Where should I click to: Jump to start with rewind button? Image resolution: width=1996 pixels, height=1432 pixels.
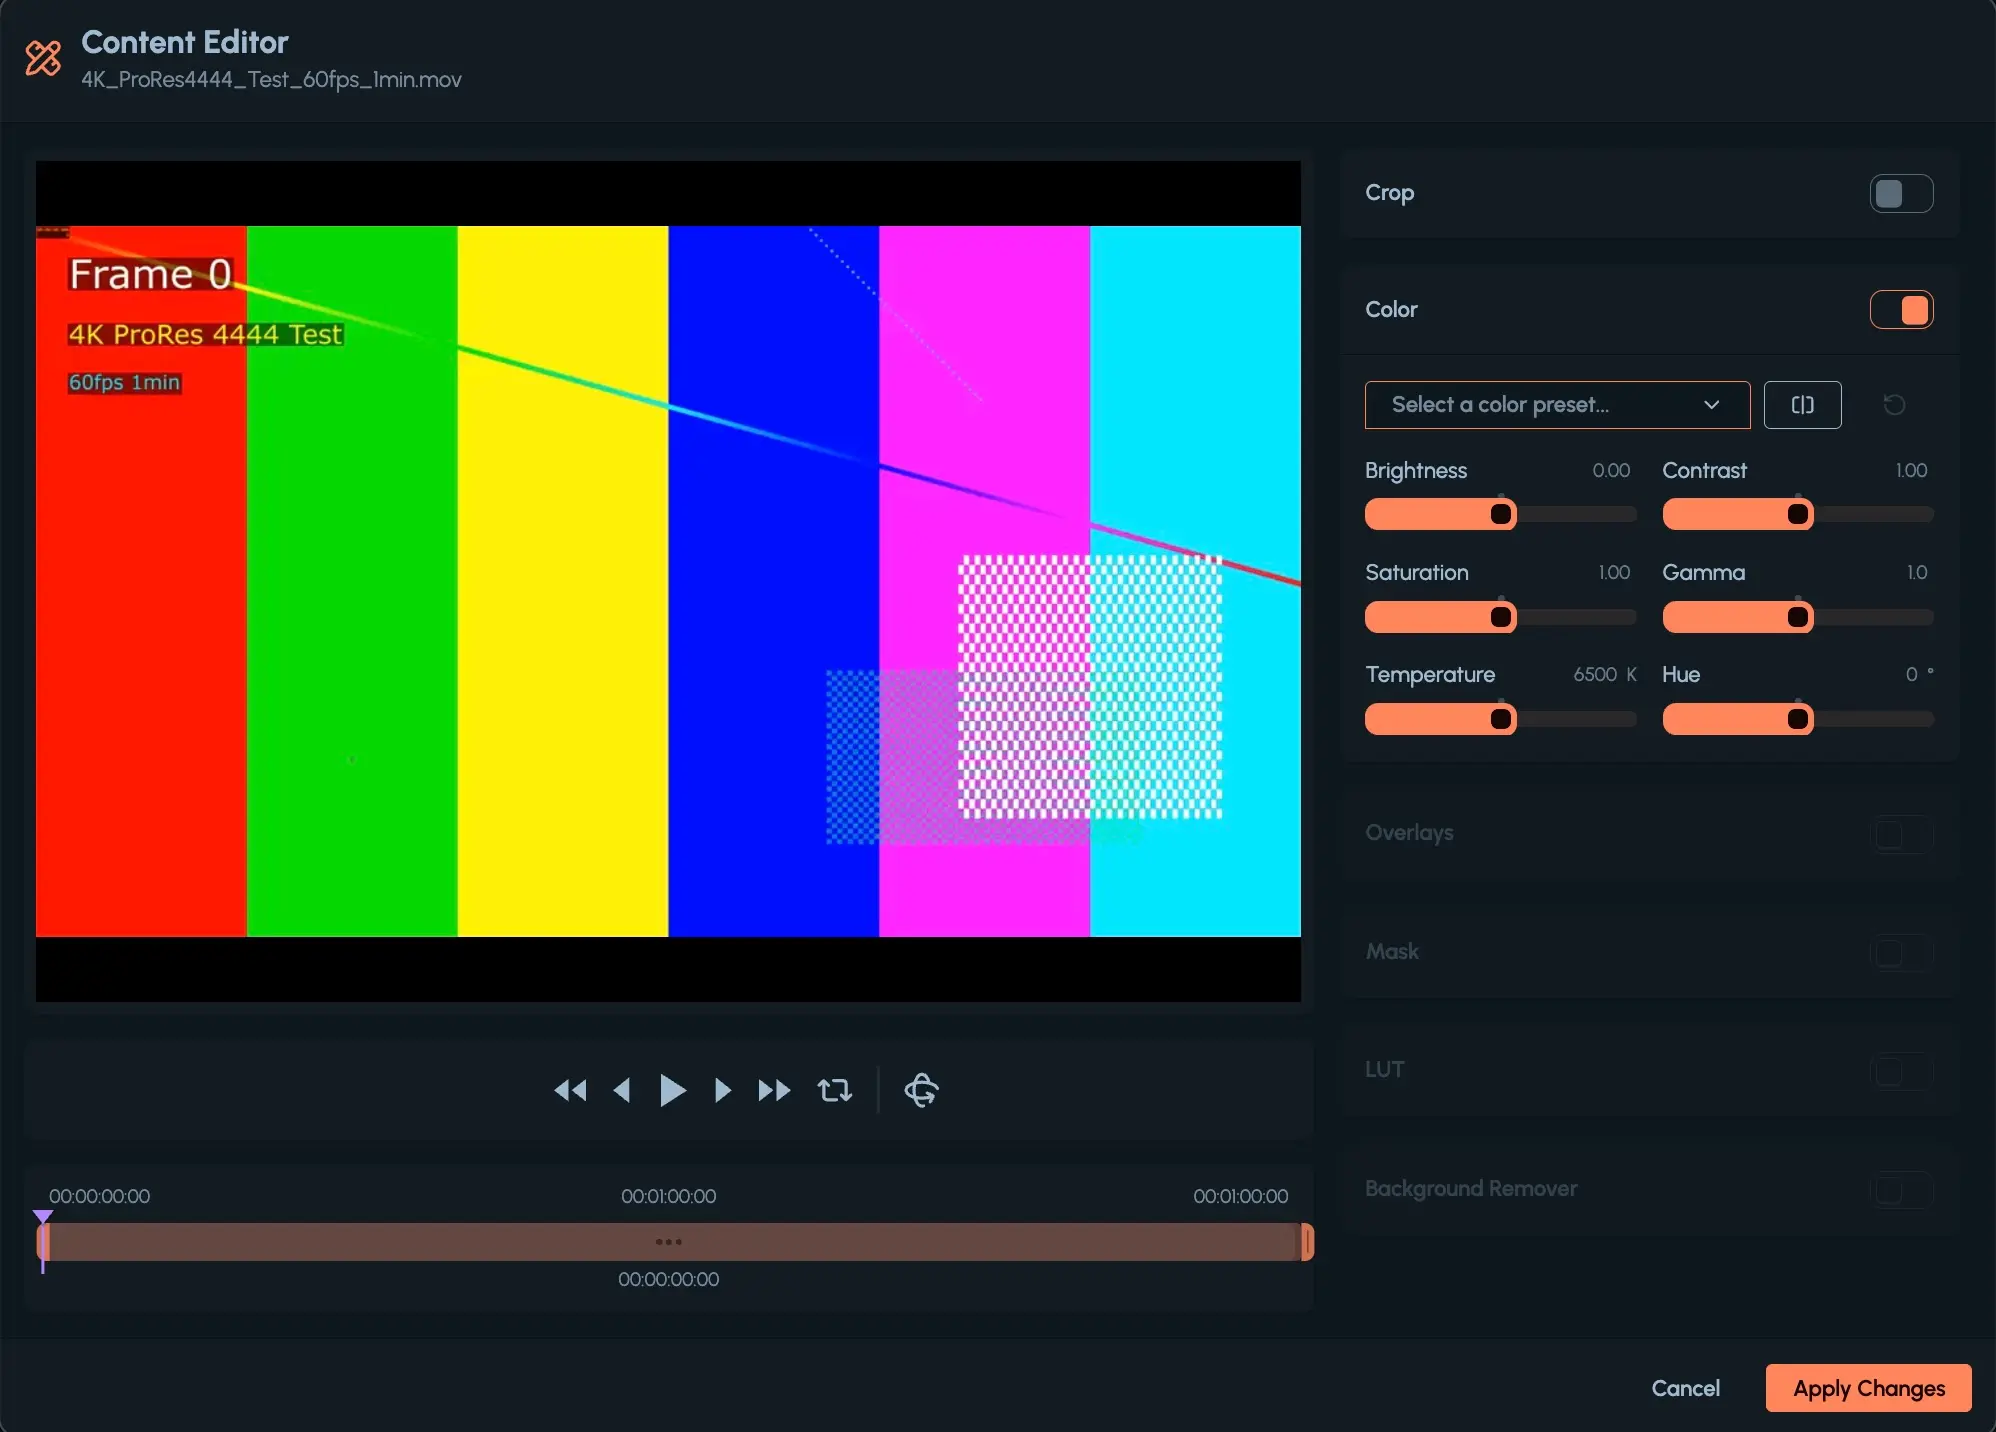pos(570,1090)
